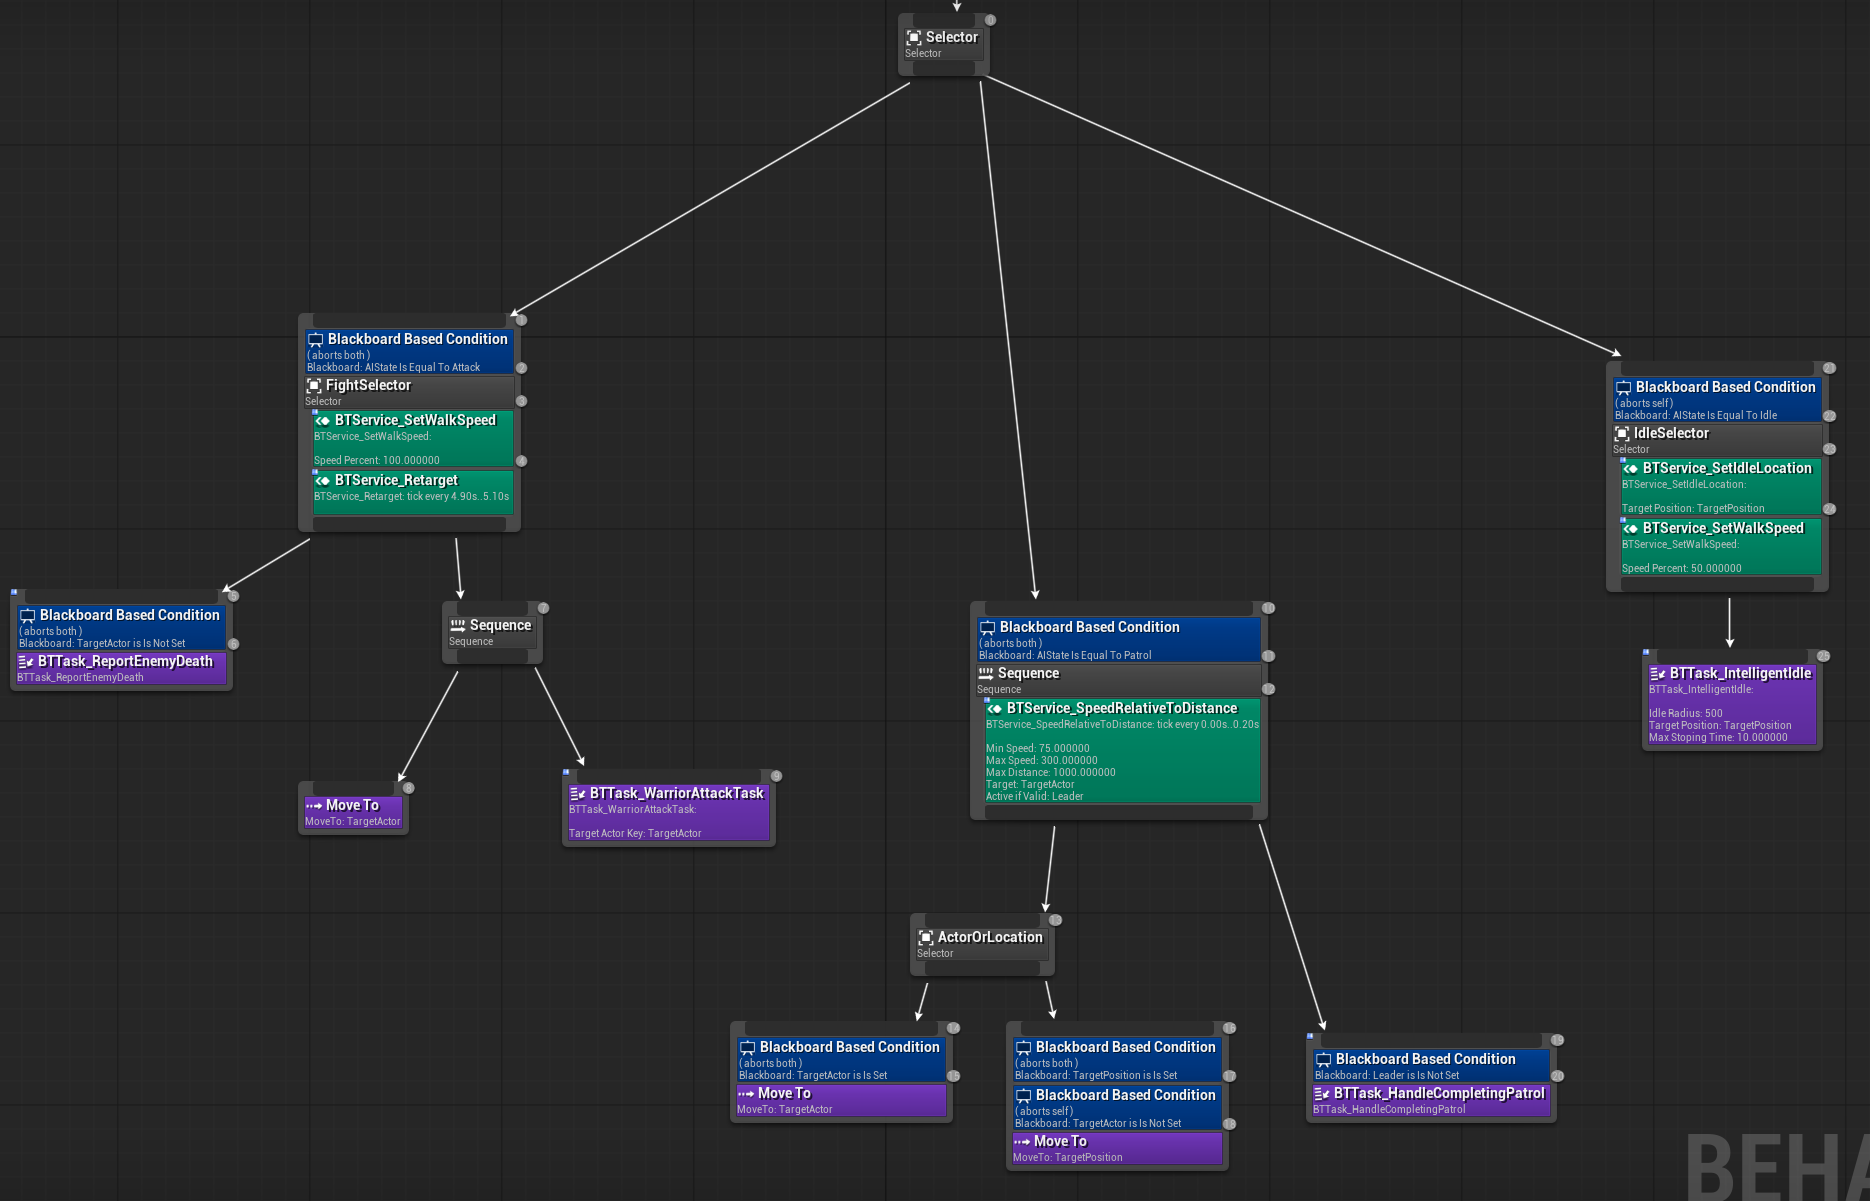Select the Leader Is Not Set decorator
The height and width of the screenshot is (1201, 1870).
pos(1430,1065)
